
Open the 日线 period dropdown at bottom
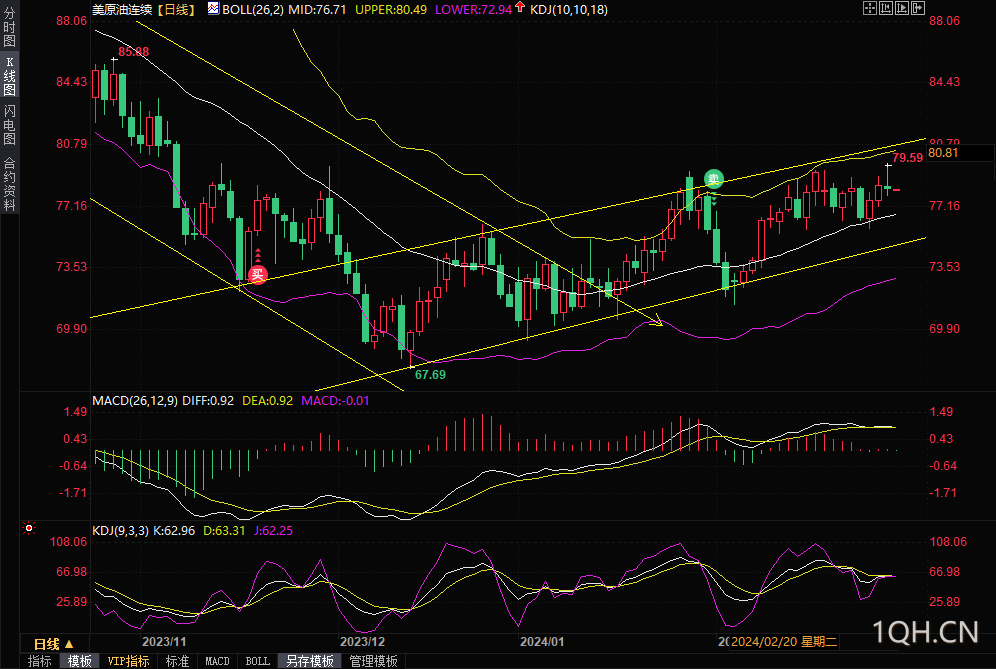point(53,643)
